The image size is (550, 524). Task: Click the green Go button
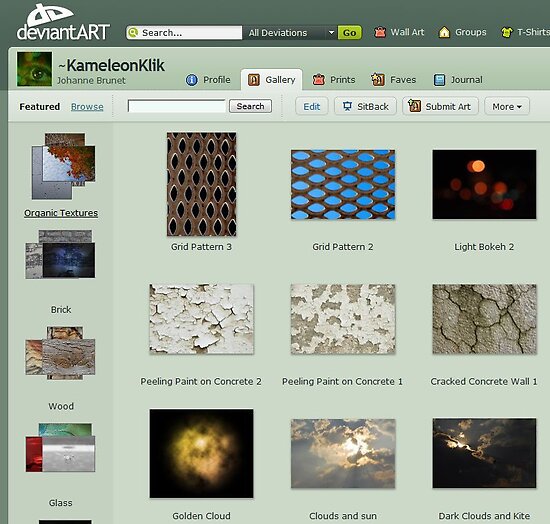pyautogui.click(x=349, y=33)
